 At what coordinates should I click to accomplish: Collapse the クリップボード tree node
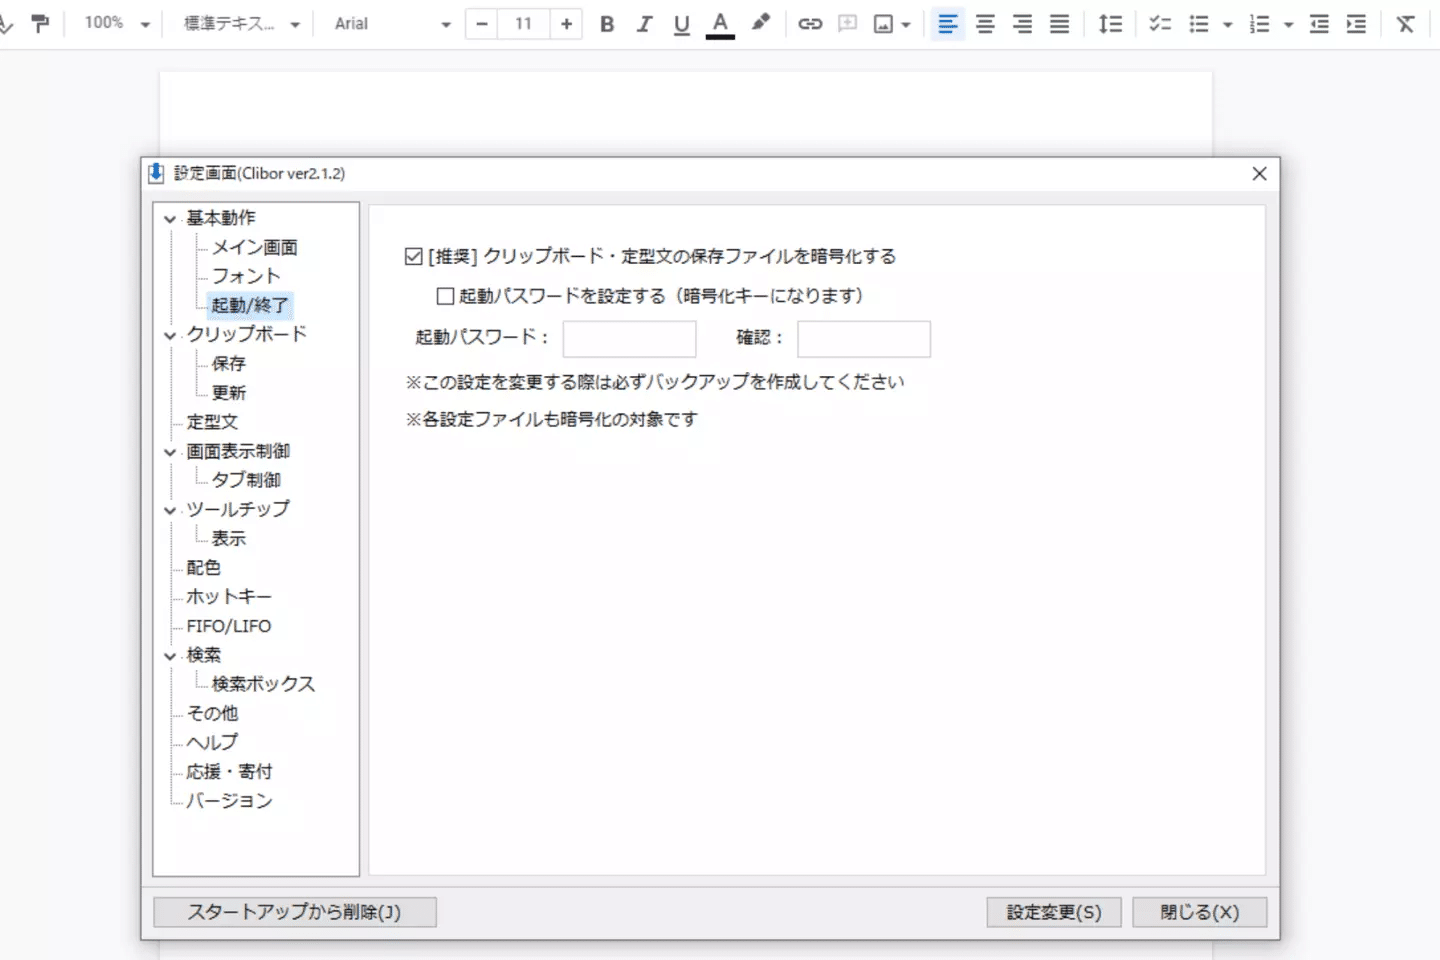tap(170, 335)
